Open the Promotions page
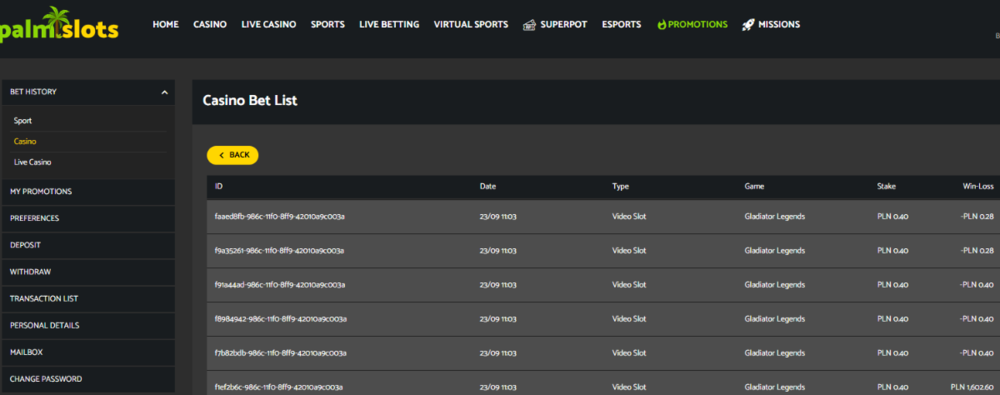This screenshot has width=1000, height=395. click(698, 25)
